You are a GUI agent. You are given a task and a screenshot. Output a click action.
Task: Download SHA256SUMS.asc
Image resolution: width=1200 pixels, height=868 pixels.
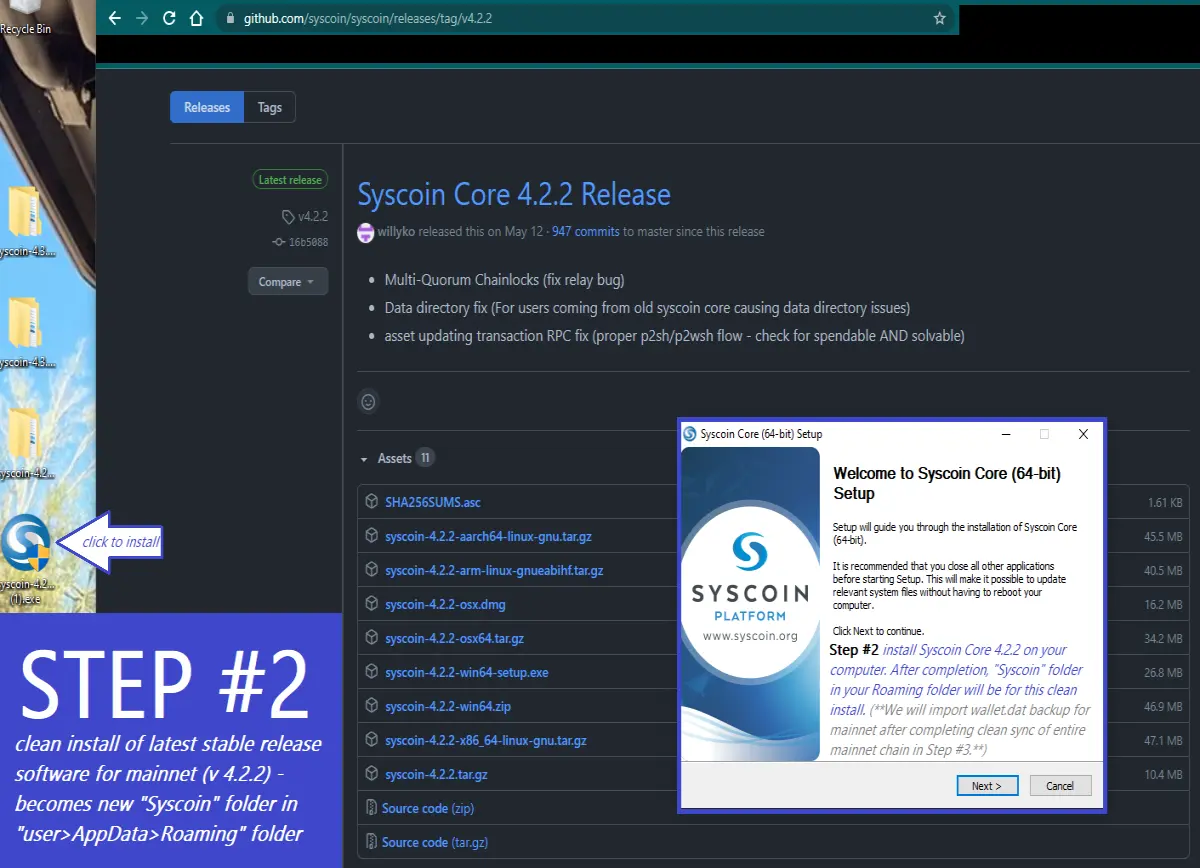click(x=433, y=502)
